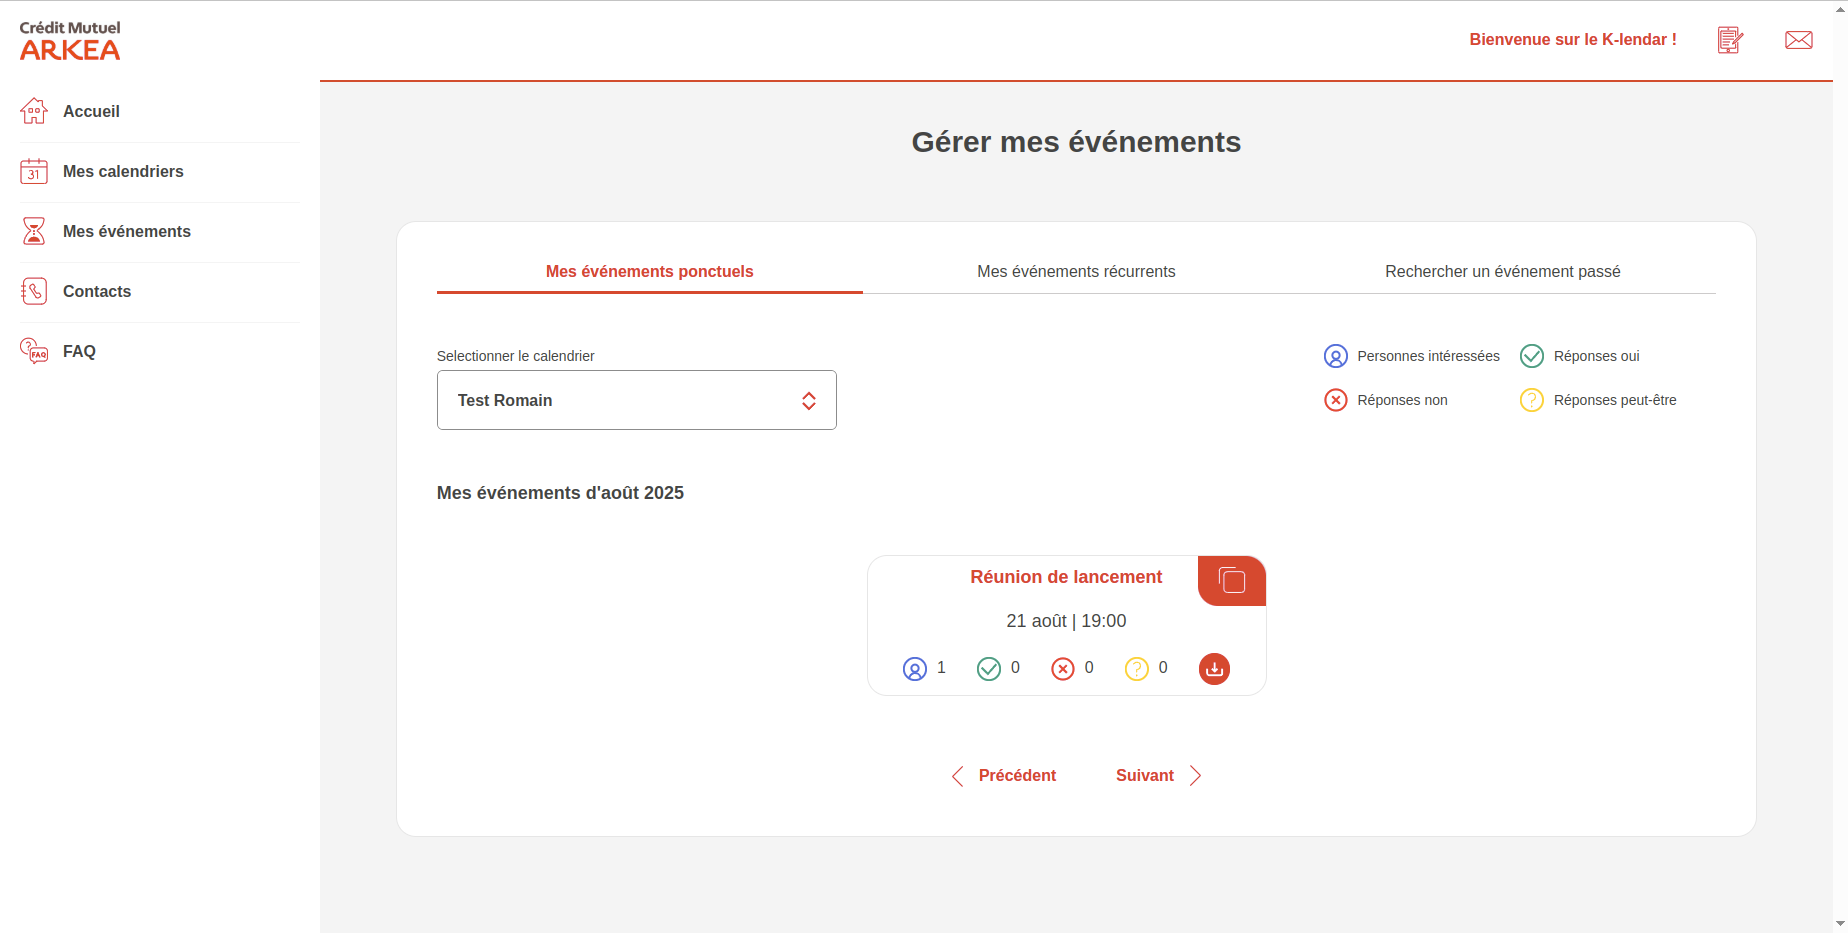
Task: Click the yellow maybe-responses icon on card
Action: (x=1137, y=669)
